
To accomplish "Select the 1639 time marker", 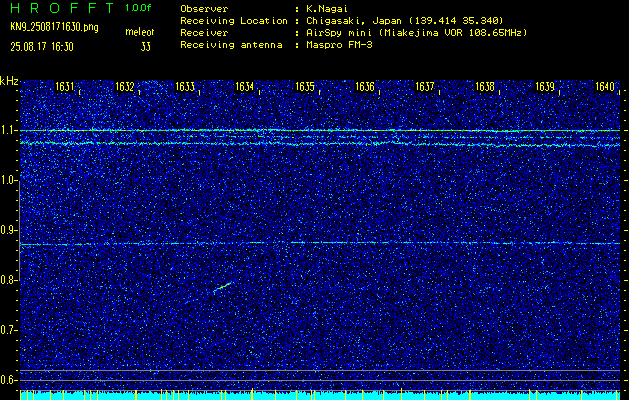I will click(545, 87).
